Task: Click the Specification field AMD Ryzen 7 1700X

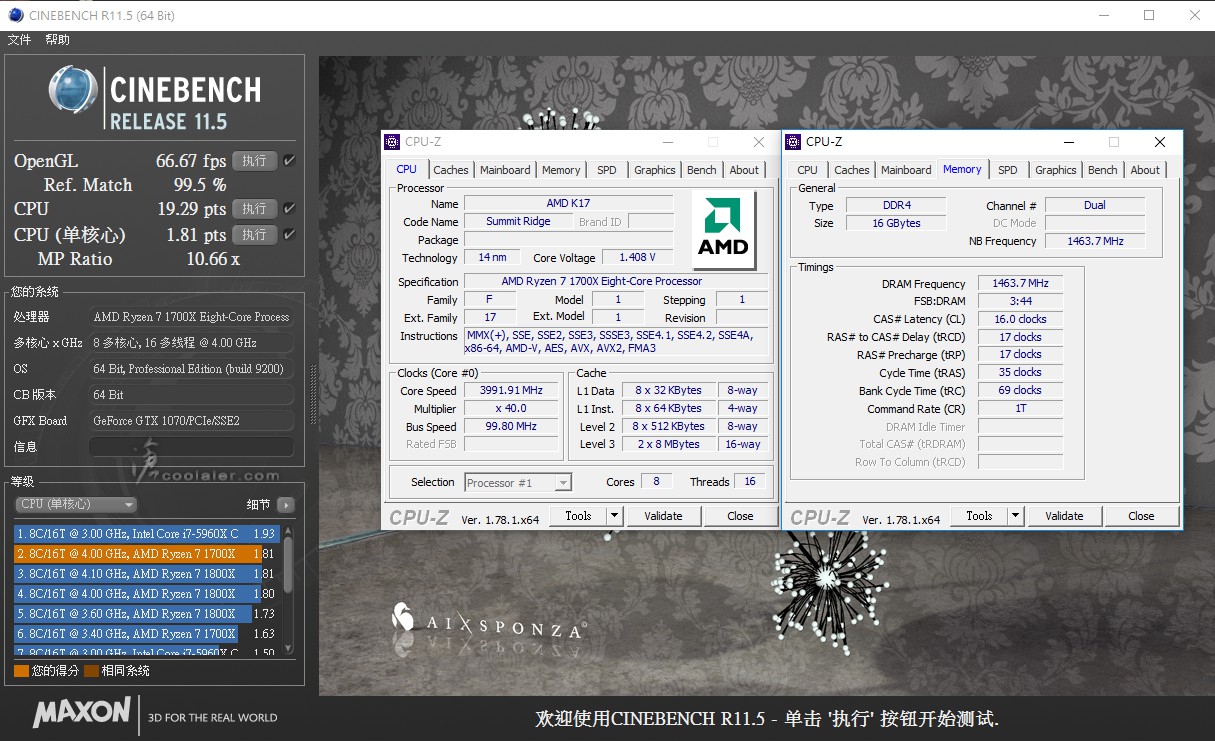Action: pyautogui.click(x=616, y=281)
